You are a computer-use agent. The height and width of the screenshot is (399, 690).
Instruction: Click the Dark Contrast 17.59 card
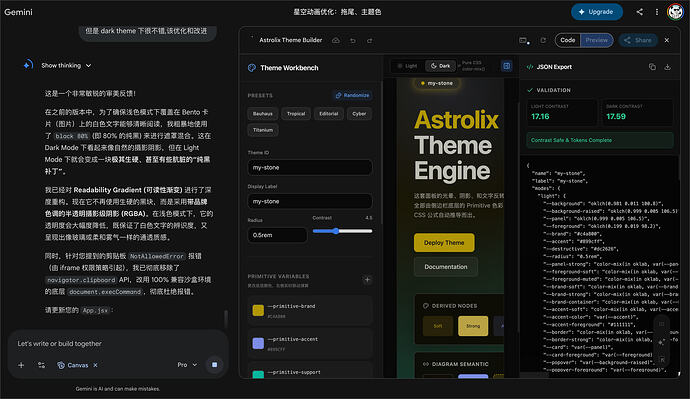pyautogui.click(x=637, y=113)
